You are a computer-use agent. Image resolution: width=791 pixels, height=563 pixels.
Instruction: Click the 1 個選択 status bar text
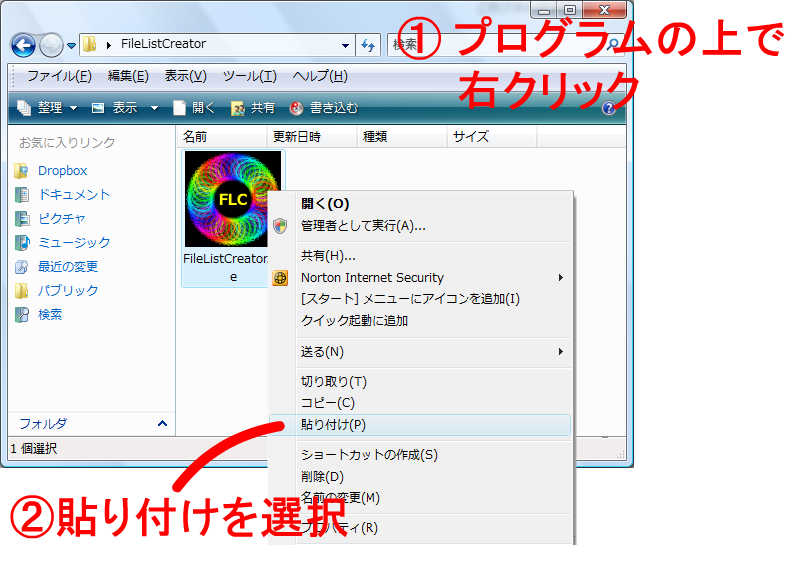point(34,448)
